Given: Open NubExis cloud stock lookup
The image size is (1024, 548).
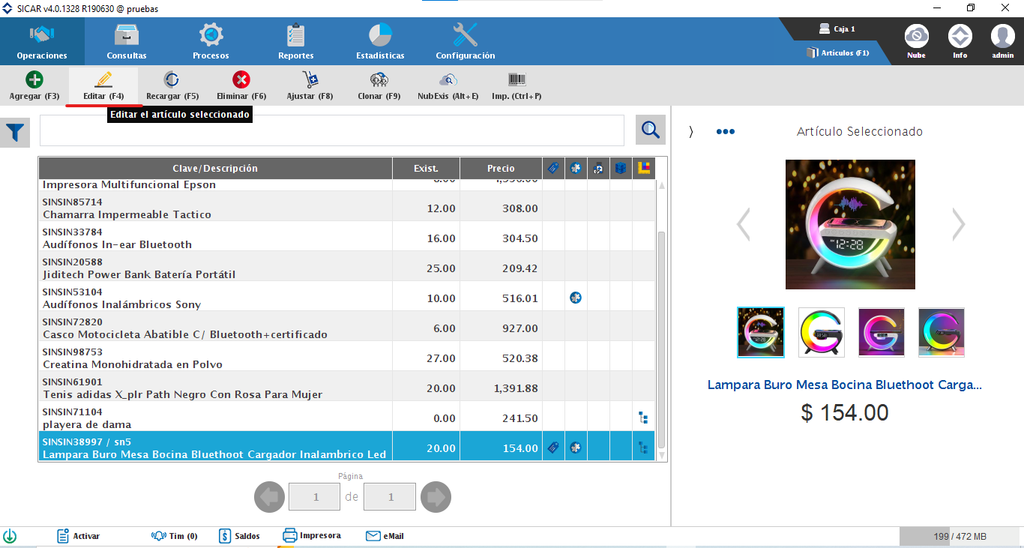Looking at the screenshot, I should (x=447, y=86).
